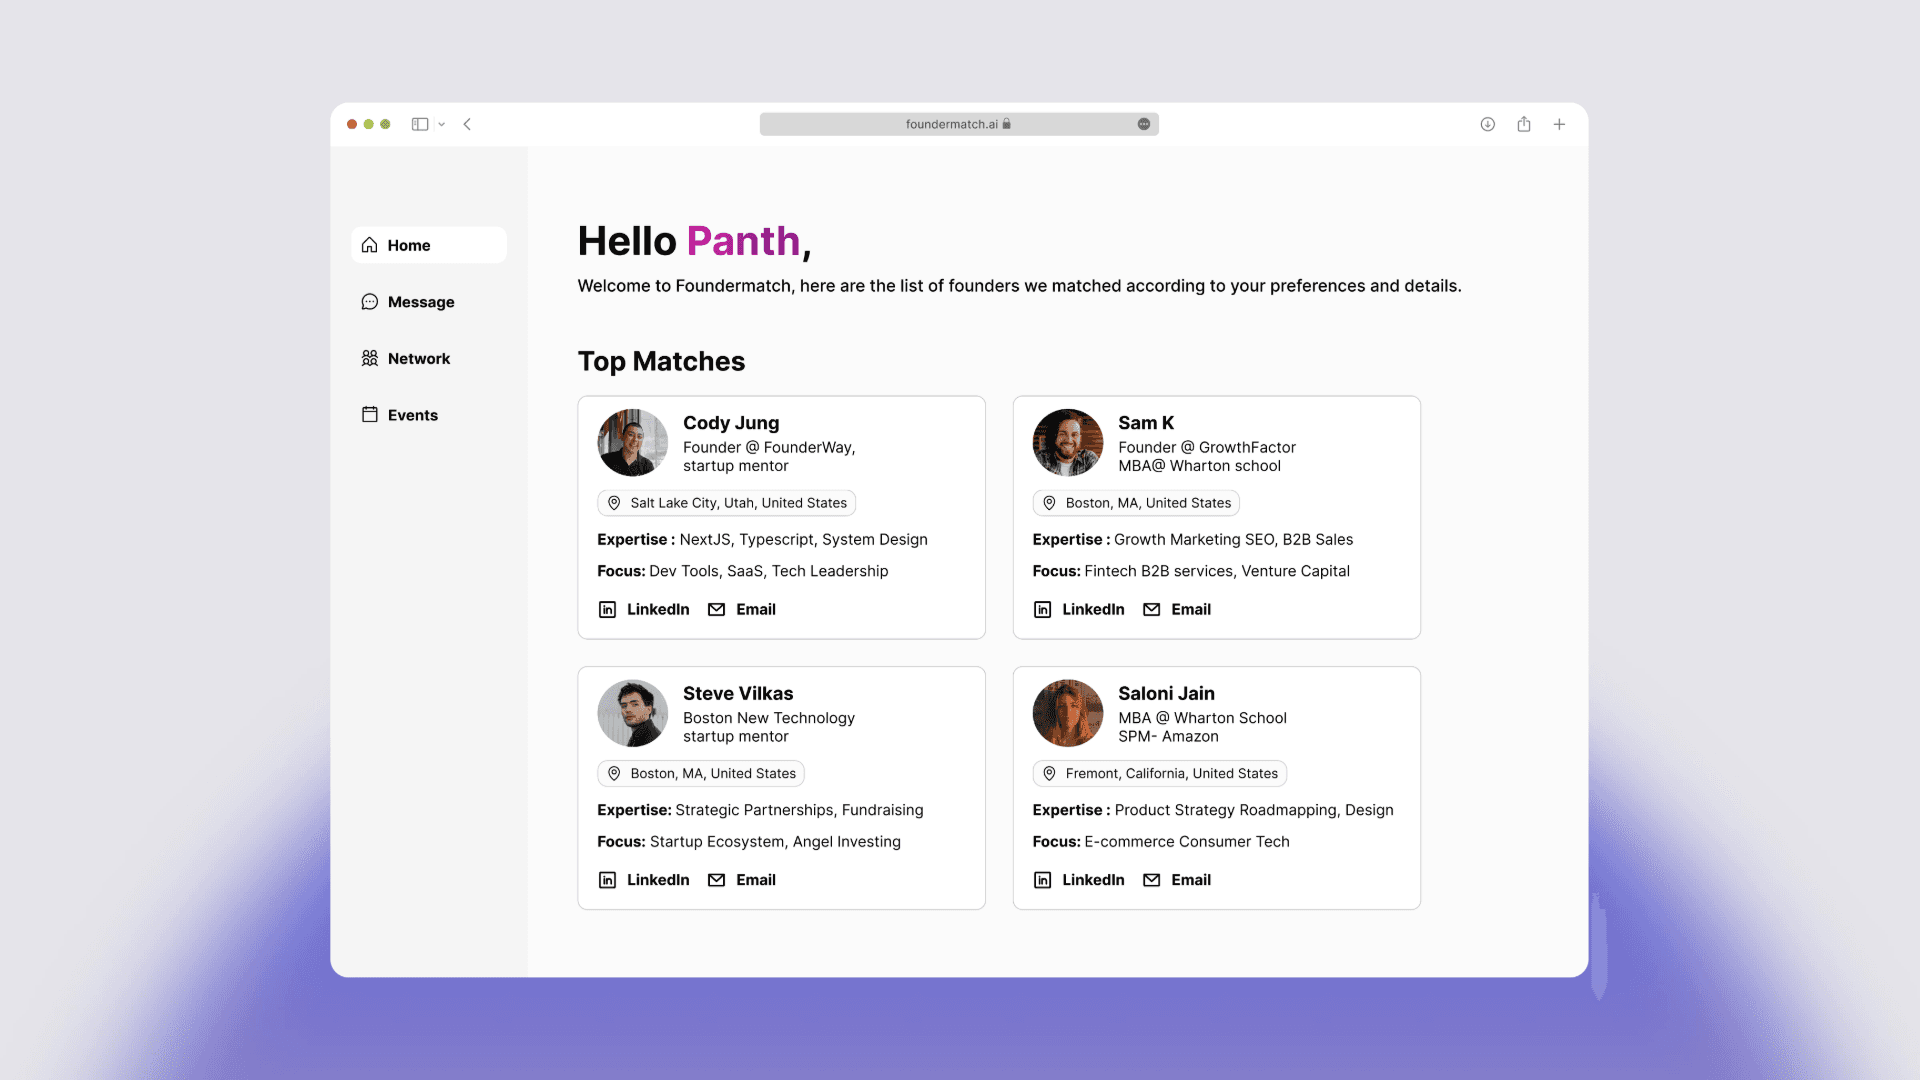Toggle the browser sidebar panel
Image resolution: width=1920 pixels, height=1080 pixels.
coord(420,124)
